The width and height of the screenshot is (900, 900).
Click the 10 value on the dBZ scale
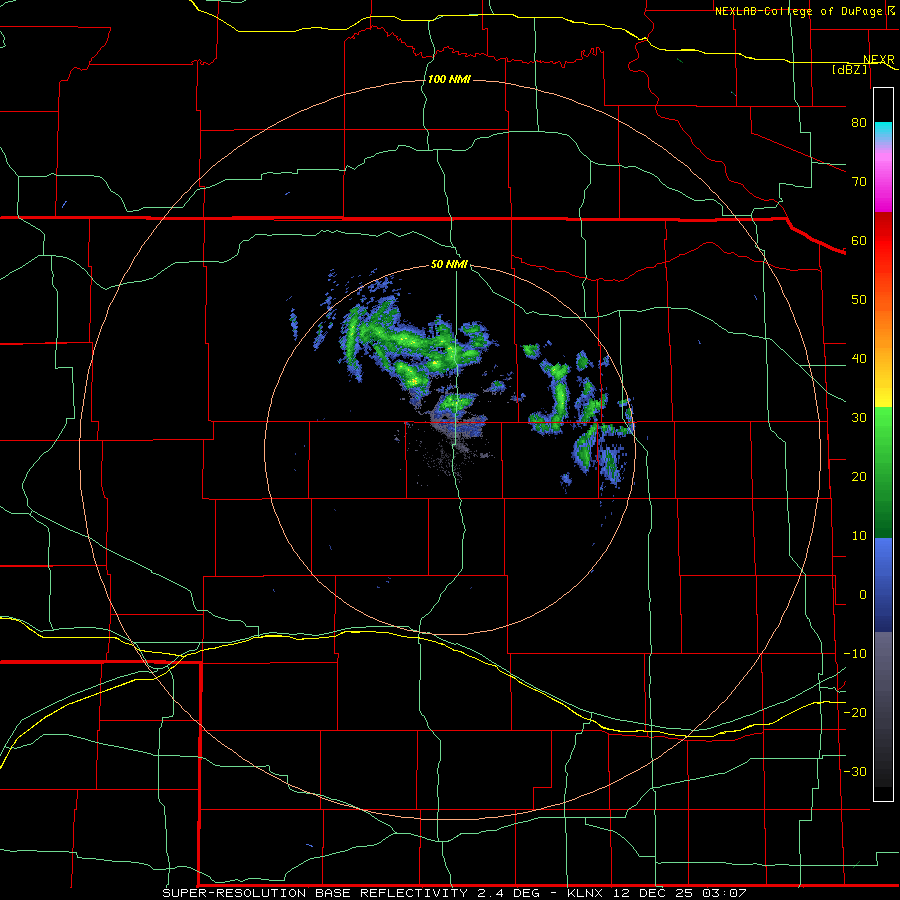point(859,536)
